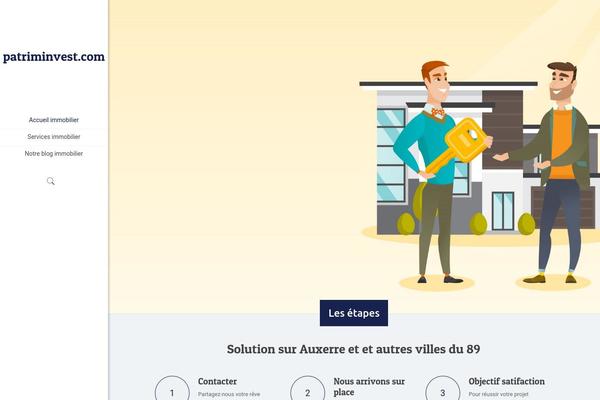Click the house front door illustration
The width and height of the screenshot is (600, 400).
point(503,211)
